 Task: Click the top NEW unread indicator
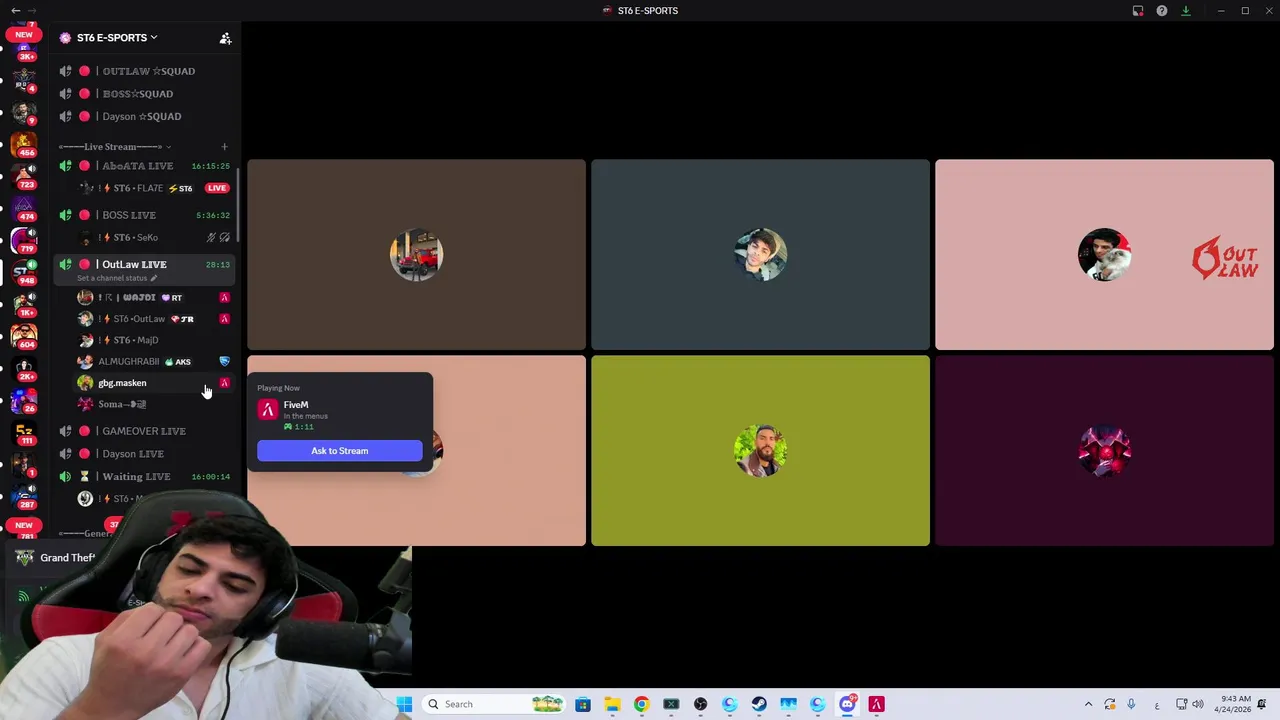click(23, 34)
